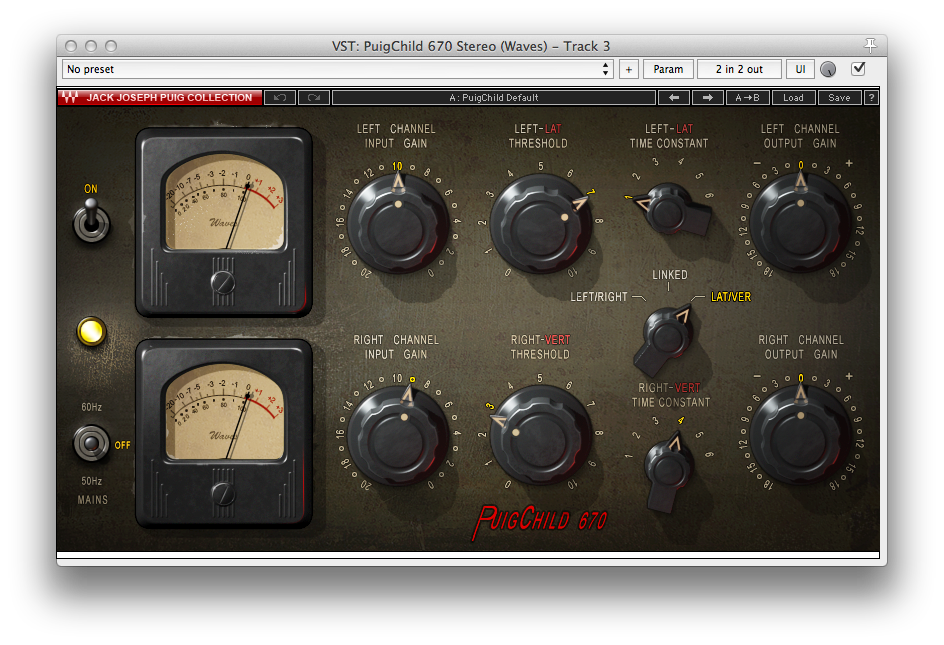This screenshot has width=944, height=645.
Task: Open the 2 in 2 out routing menu
Action: pyautogui.click(x=739, y=69)
